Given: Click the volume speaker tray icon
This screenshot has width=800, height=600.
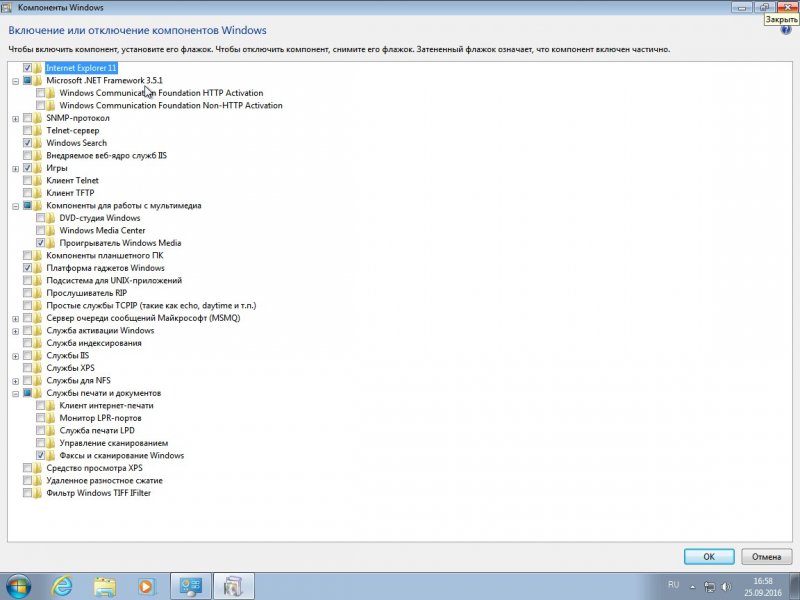Looking at the screenshot, I should point(727,587).
